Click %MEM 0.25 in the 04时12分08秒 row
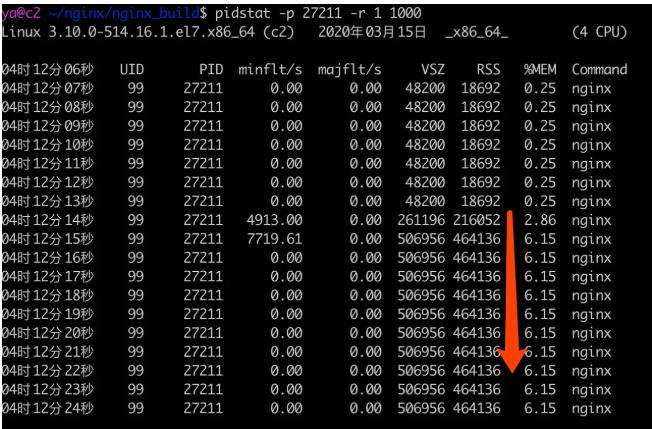Viewport: 652px width, 429px height. [x=540, y=107]
